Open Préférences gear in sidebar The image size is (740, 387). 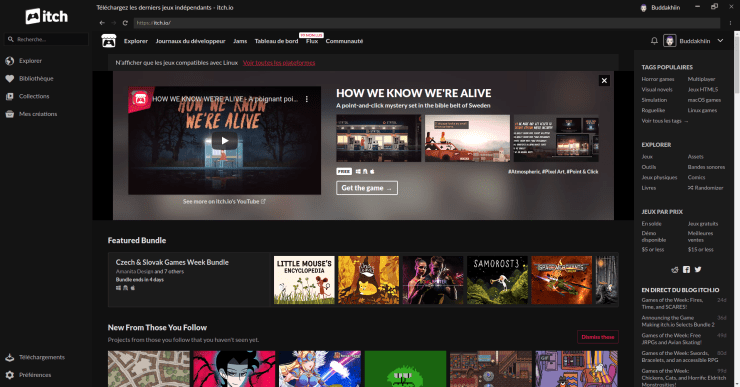[9, 375]
